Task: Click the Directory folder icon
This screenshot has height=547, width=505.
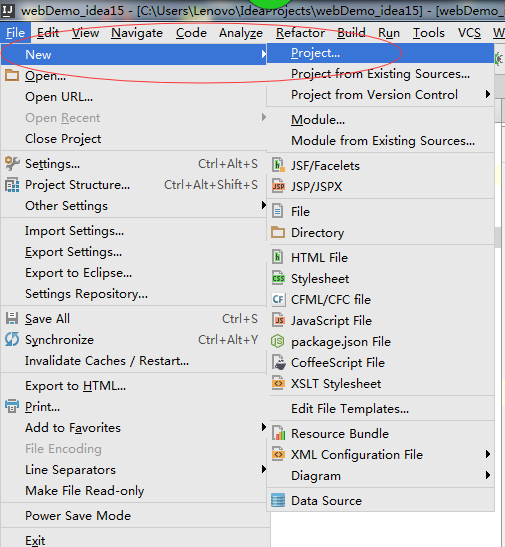Action: click(x=278, y=232)
